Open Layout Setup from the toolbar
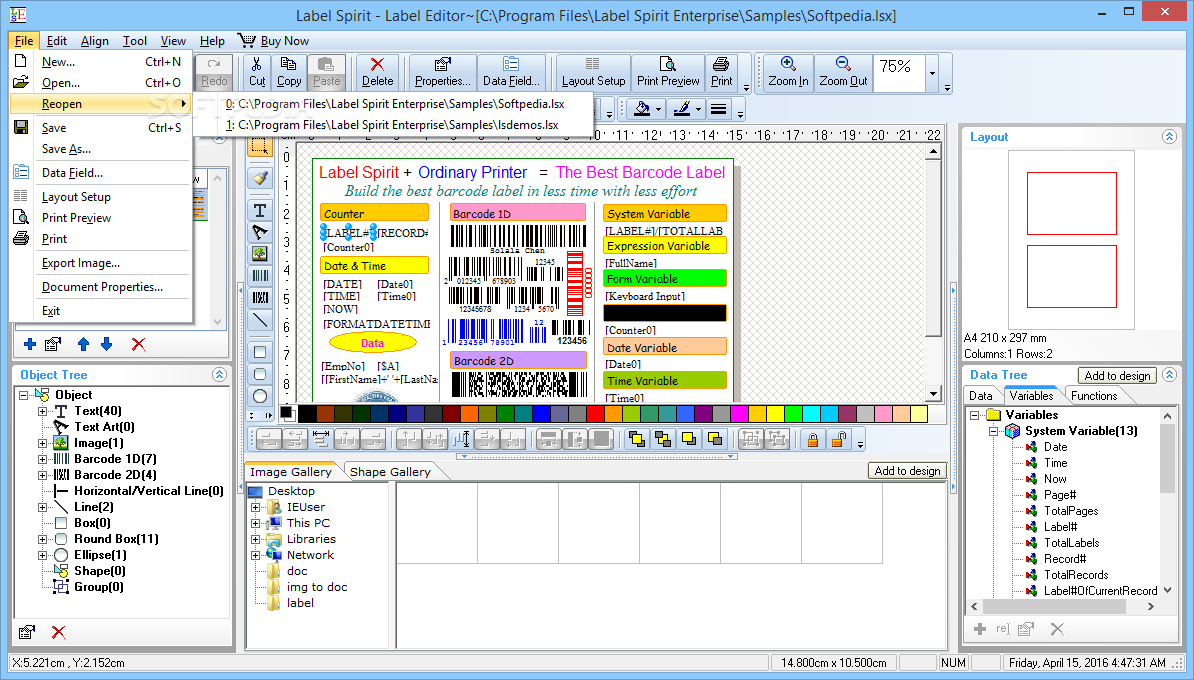The height and width of the screenshot is (680, 1194). (593, 72)
